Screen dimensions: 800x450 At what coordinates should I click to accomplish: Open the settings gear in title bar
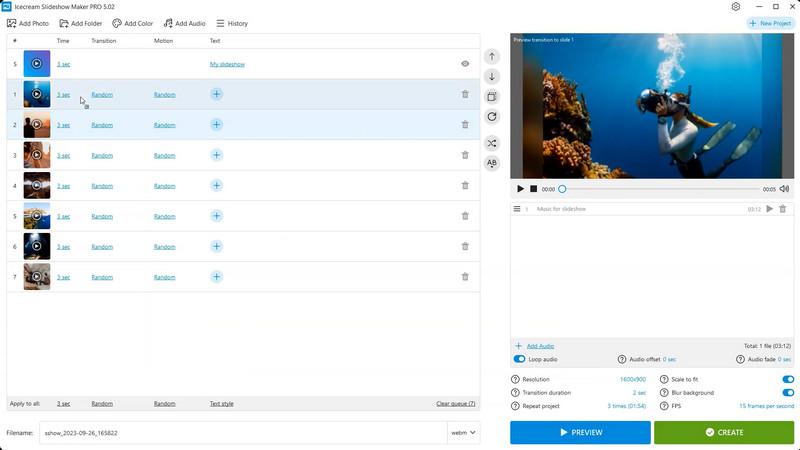736,7
